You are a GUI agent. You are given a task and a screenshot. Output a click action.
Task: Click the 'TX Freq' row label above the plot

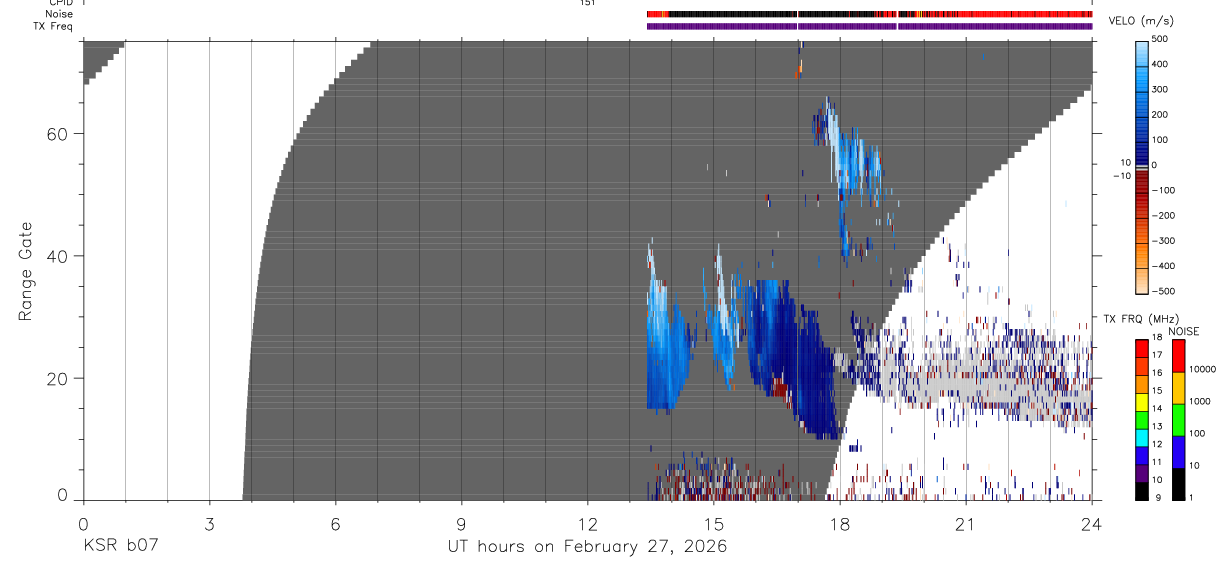tap(52, 26)
